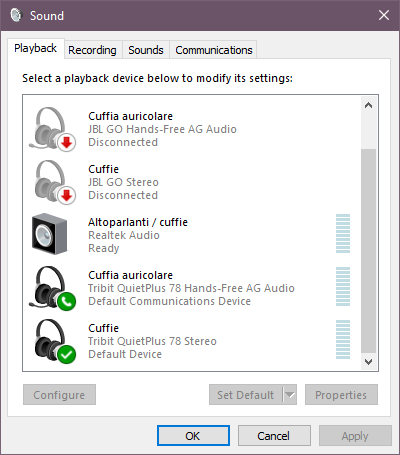Click the Sound speaker icon in the title bar

tap(16, 15)
